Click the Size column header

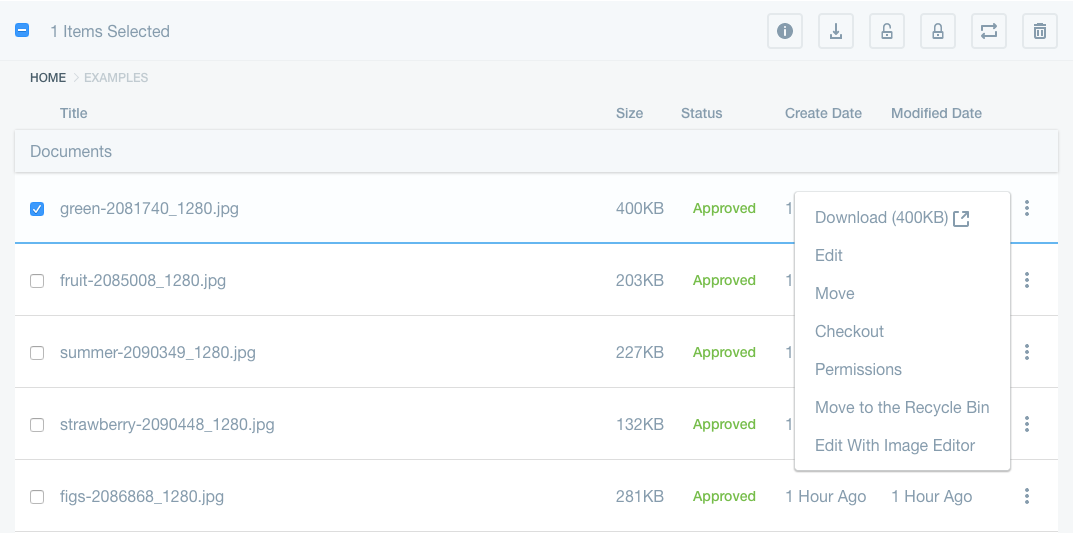pyautogui.click(x=629, y=113)
